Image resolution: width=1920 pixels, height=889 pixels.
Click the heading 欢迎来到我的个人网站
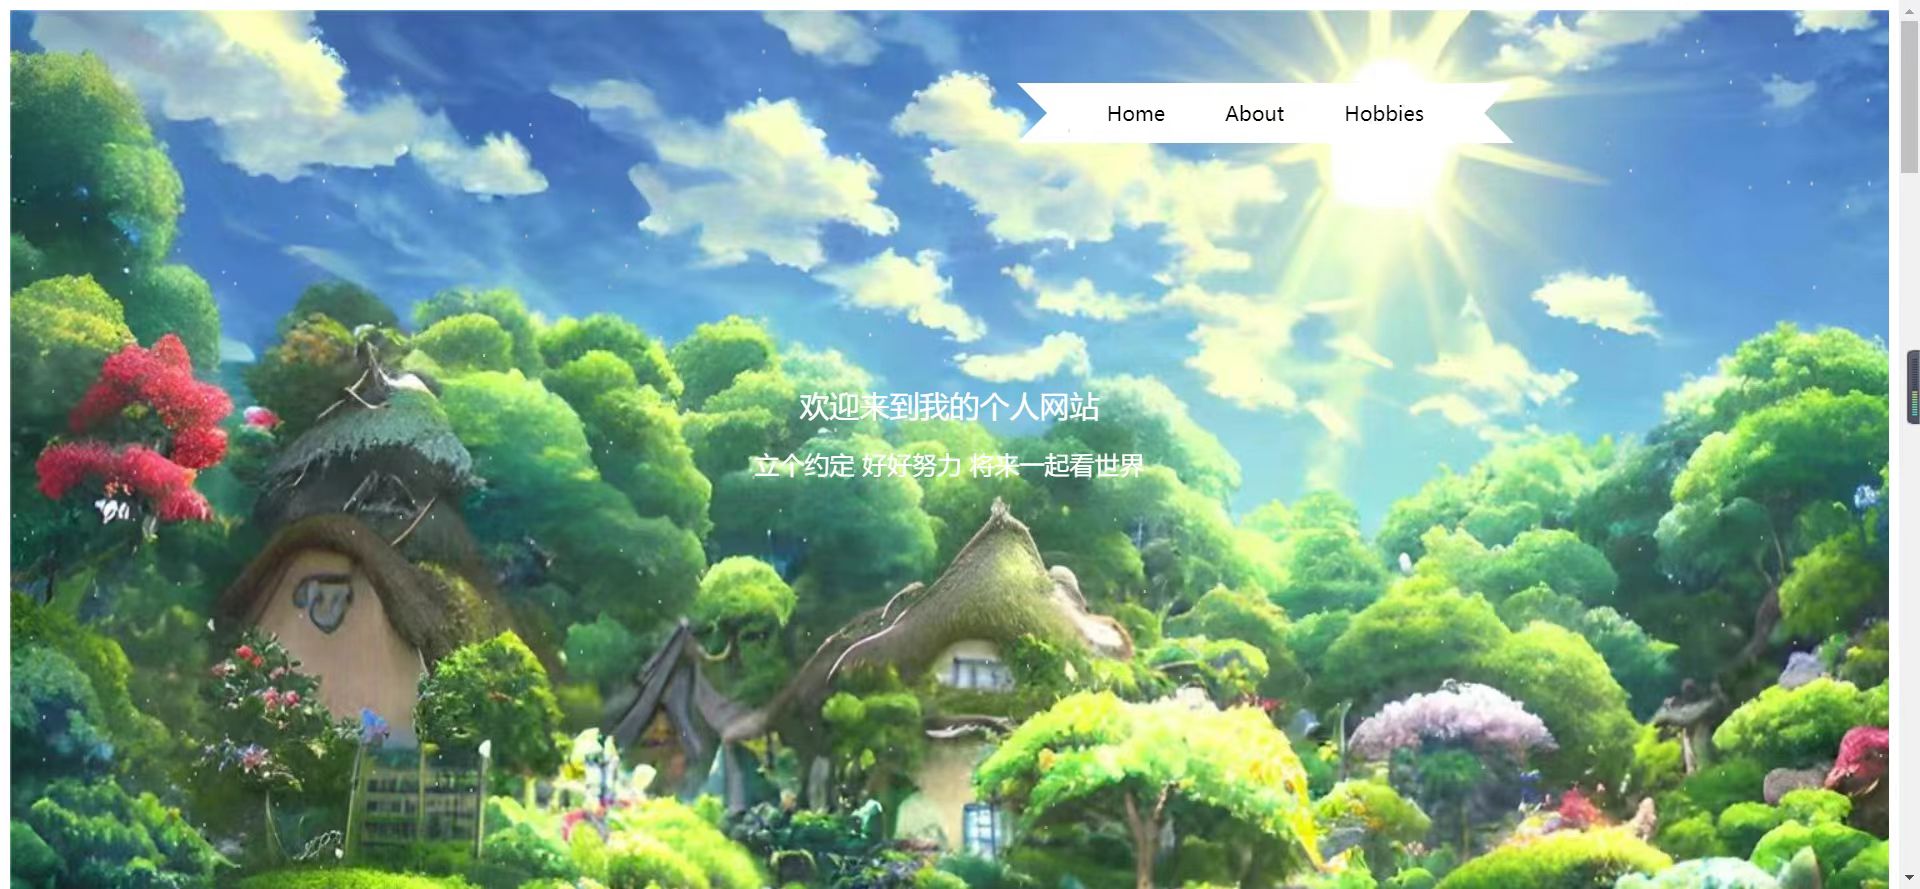(x=949, y=407)
